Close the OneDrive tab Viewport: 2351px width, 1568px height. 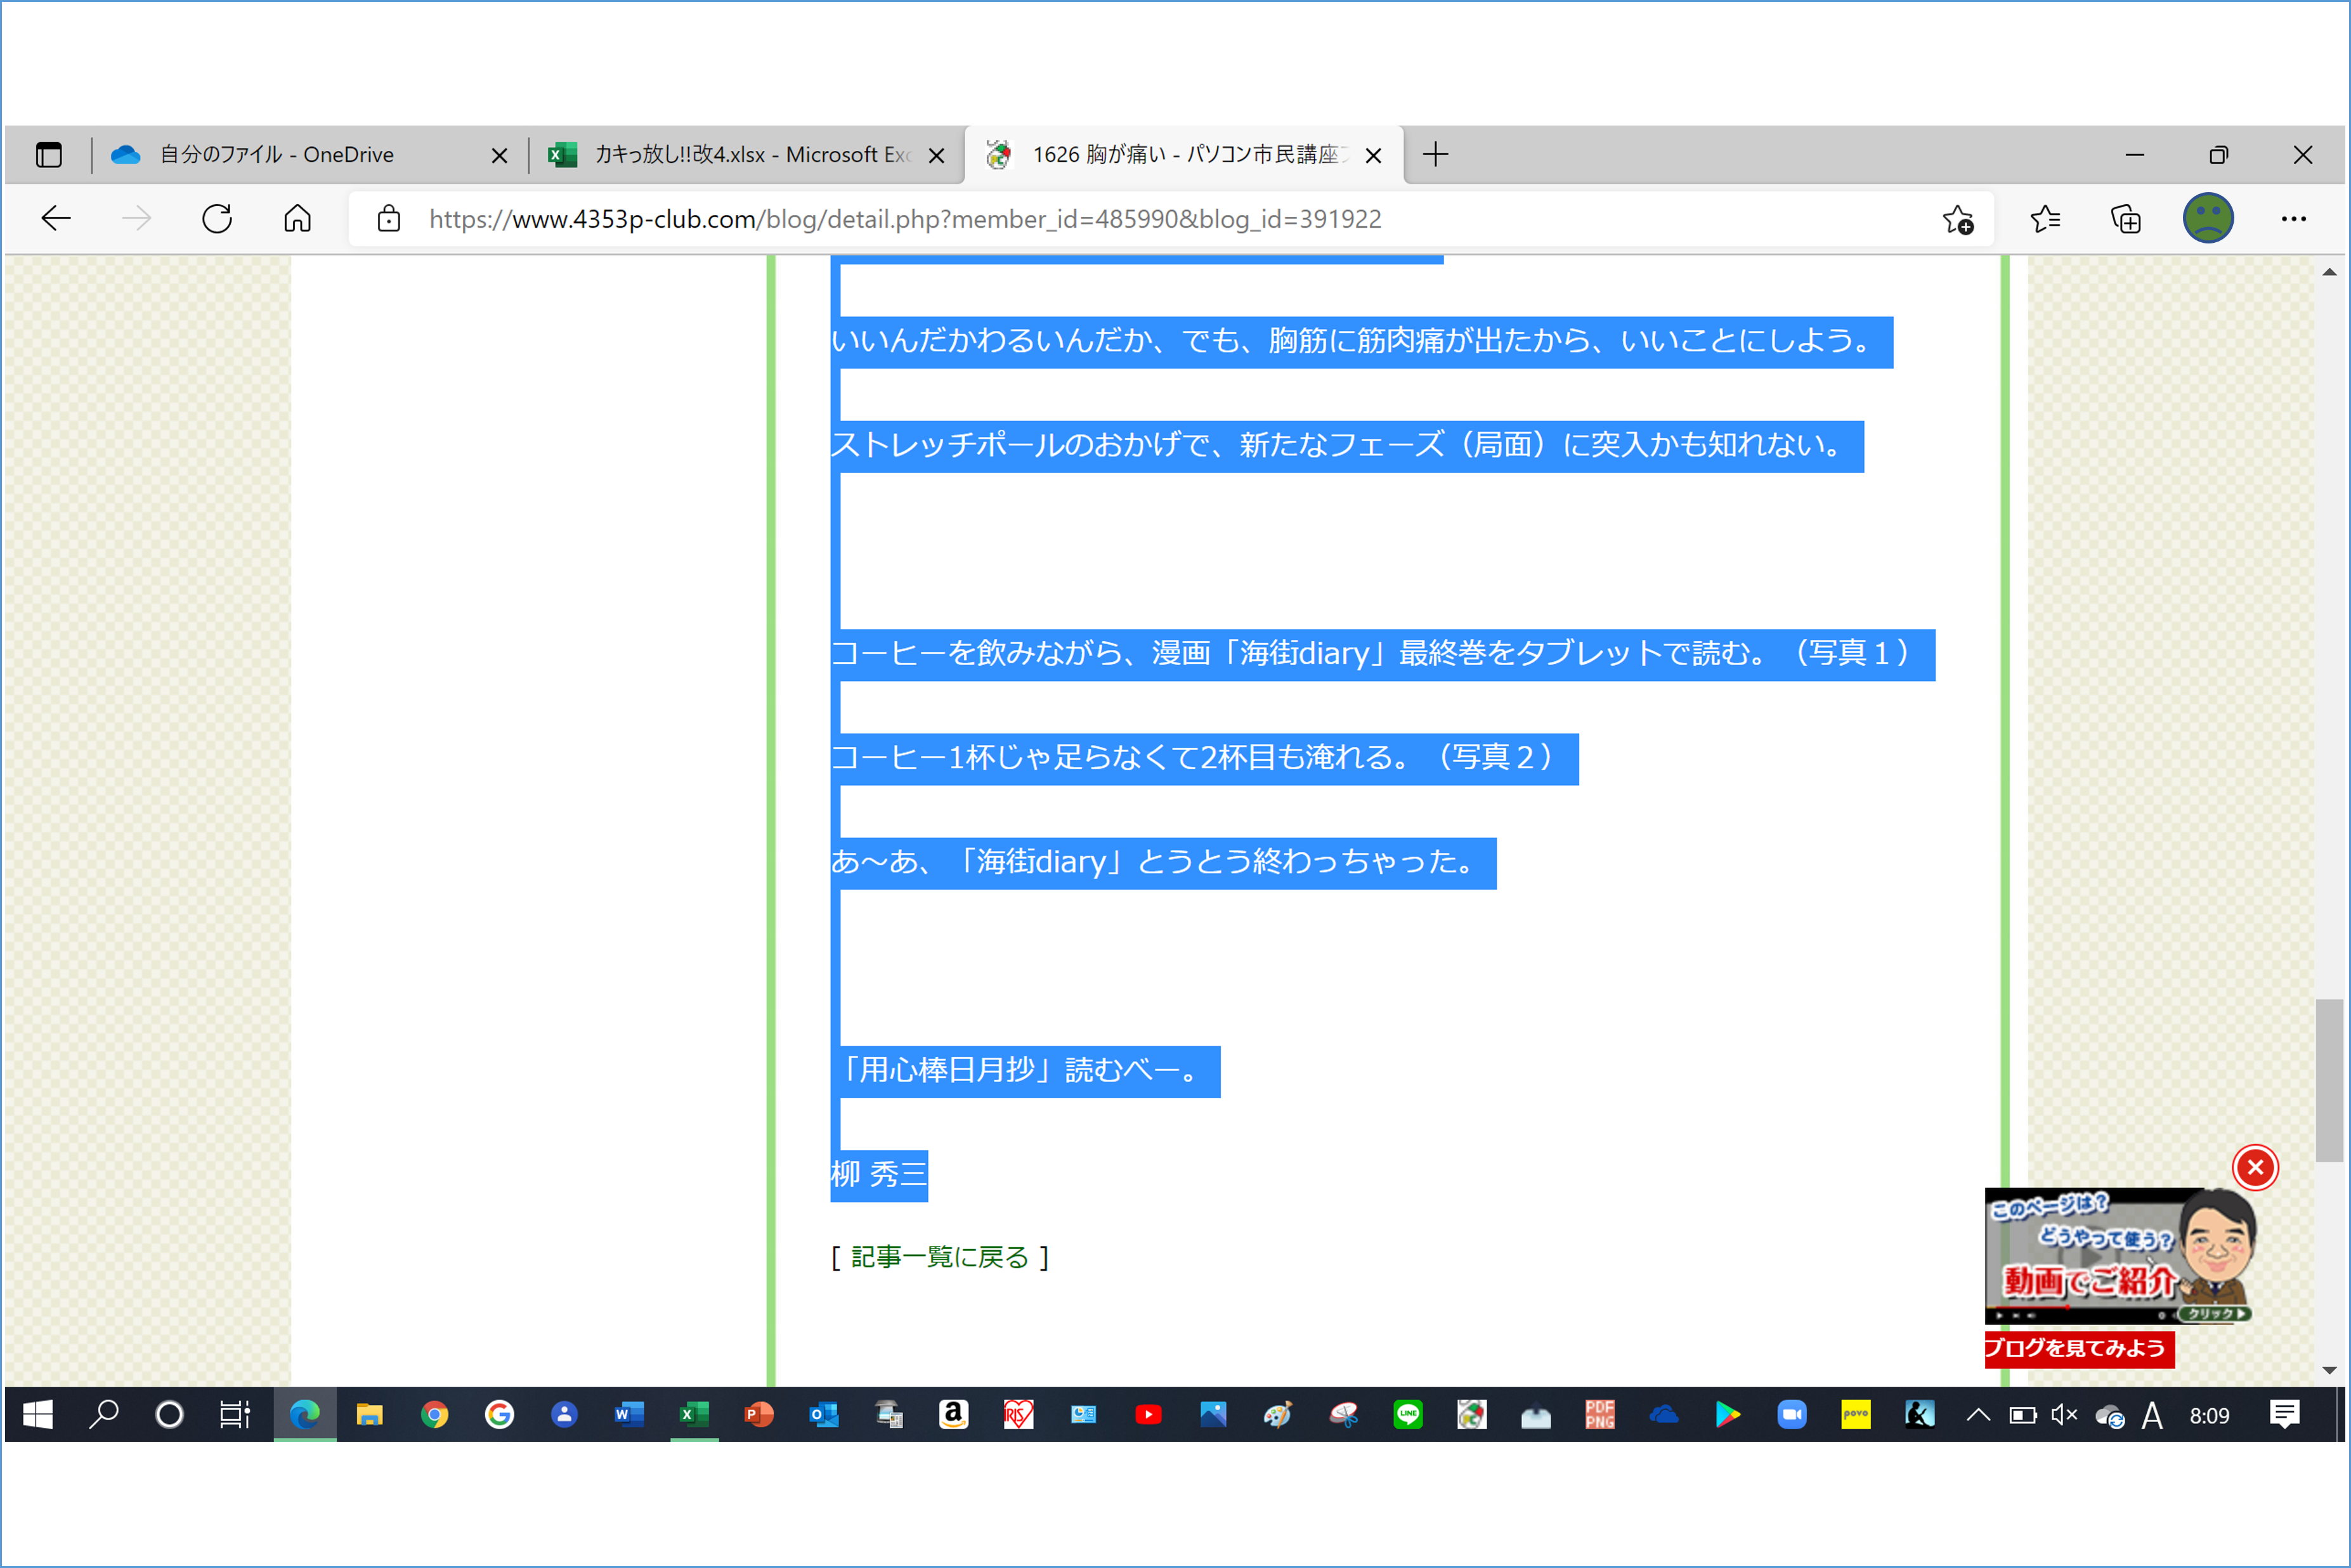tap(499, 155)
